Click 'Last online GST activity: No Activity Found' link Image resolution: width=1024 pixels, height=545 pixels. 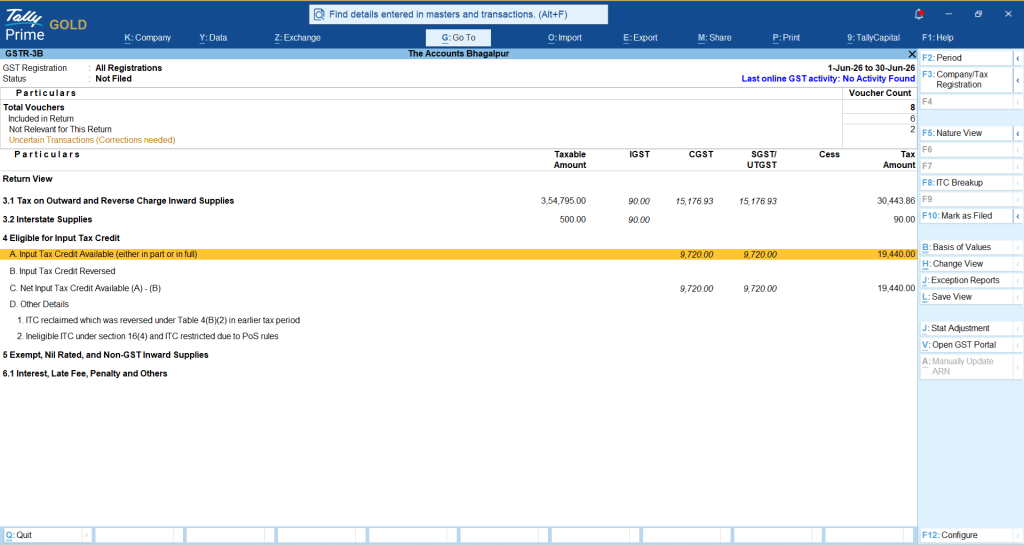(x=828, y=78)
